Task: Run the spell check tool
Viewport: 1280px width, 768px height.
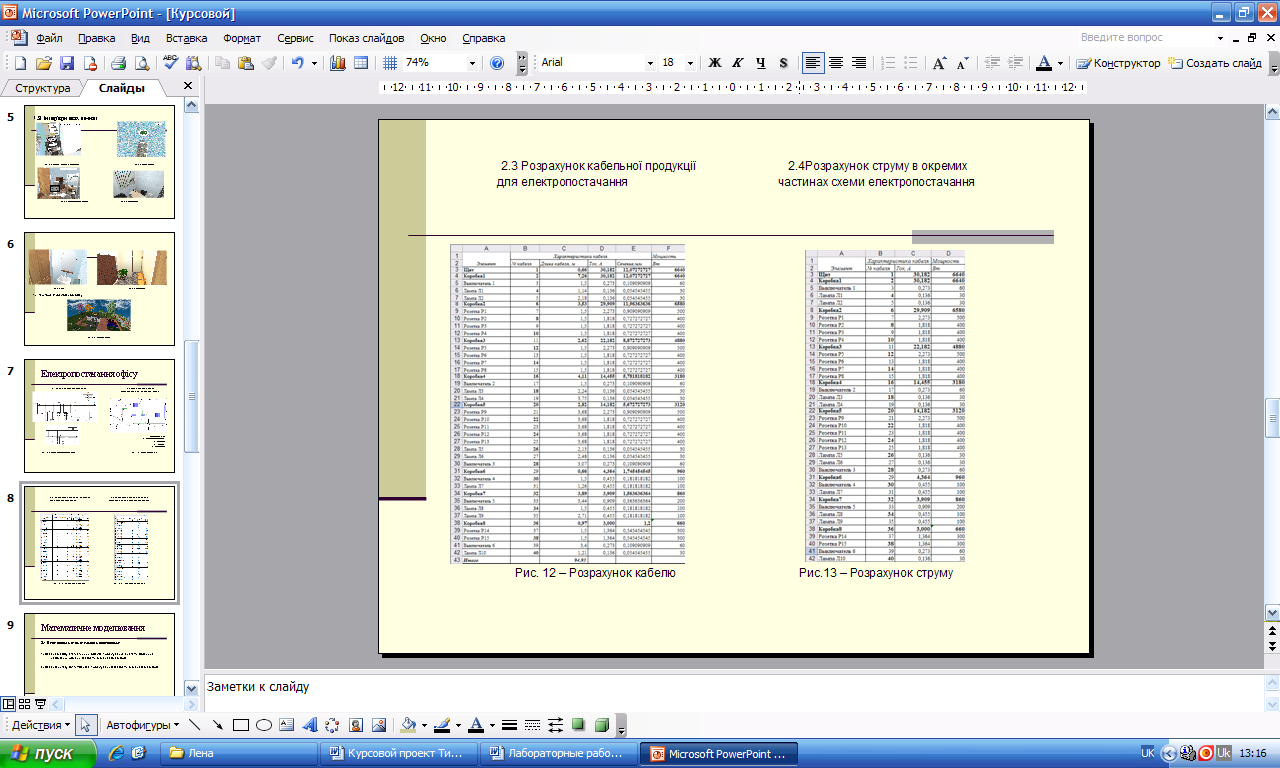Action: click(x=171, y=63)
